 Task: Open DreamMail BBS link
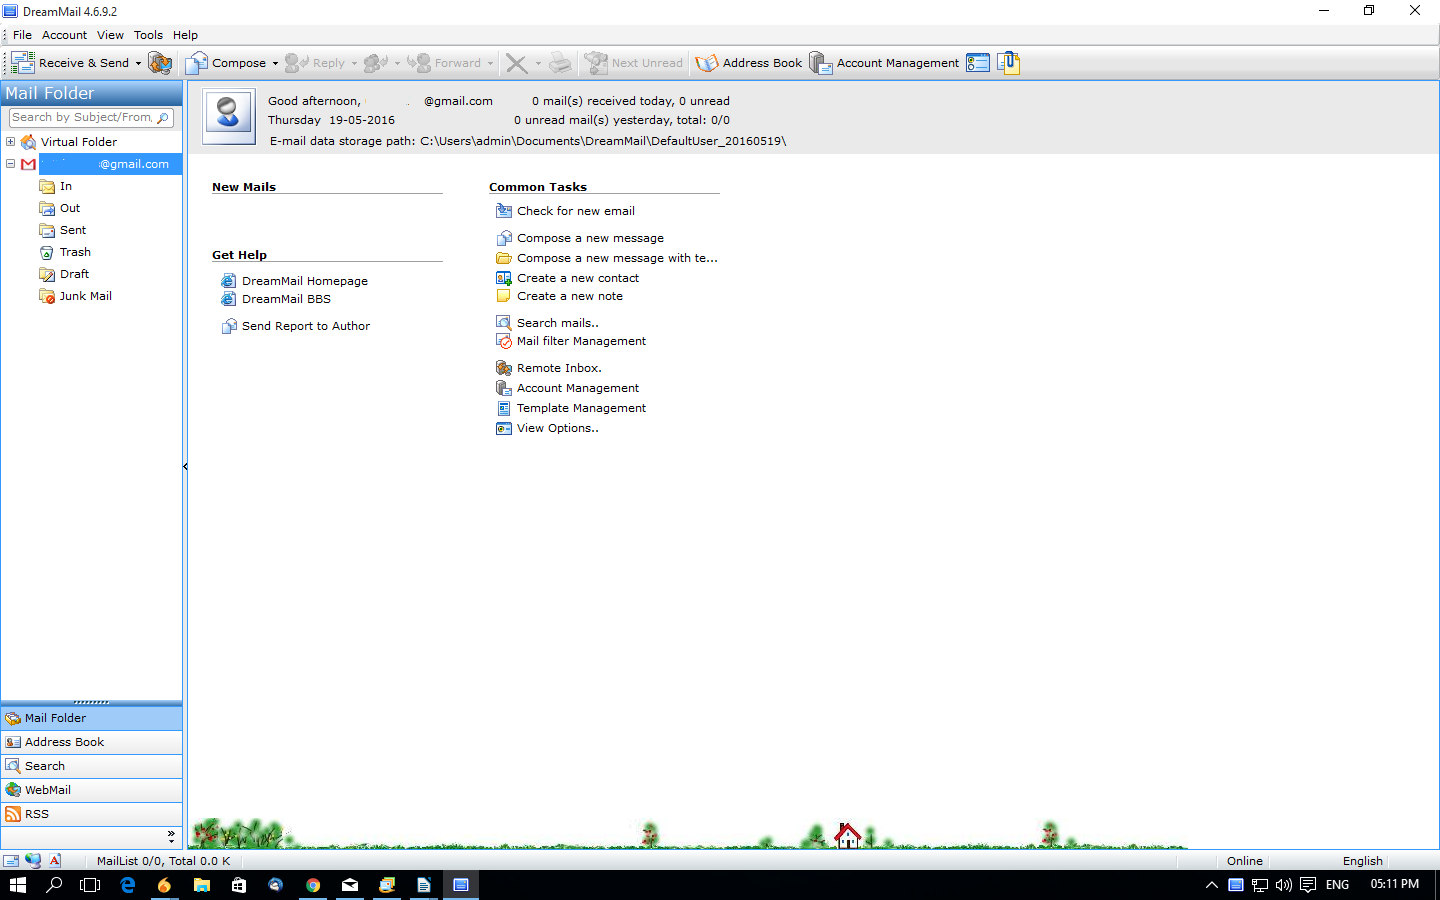(x=286, y=299)
